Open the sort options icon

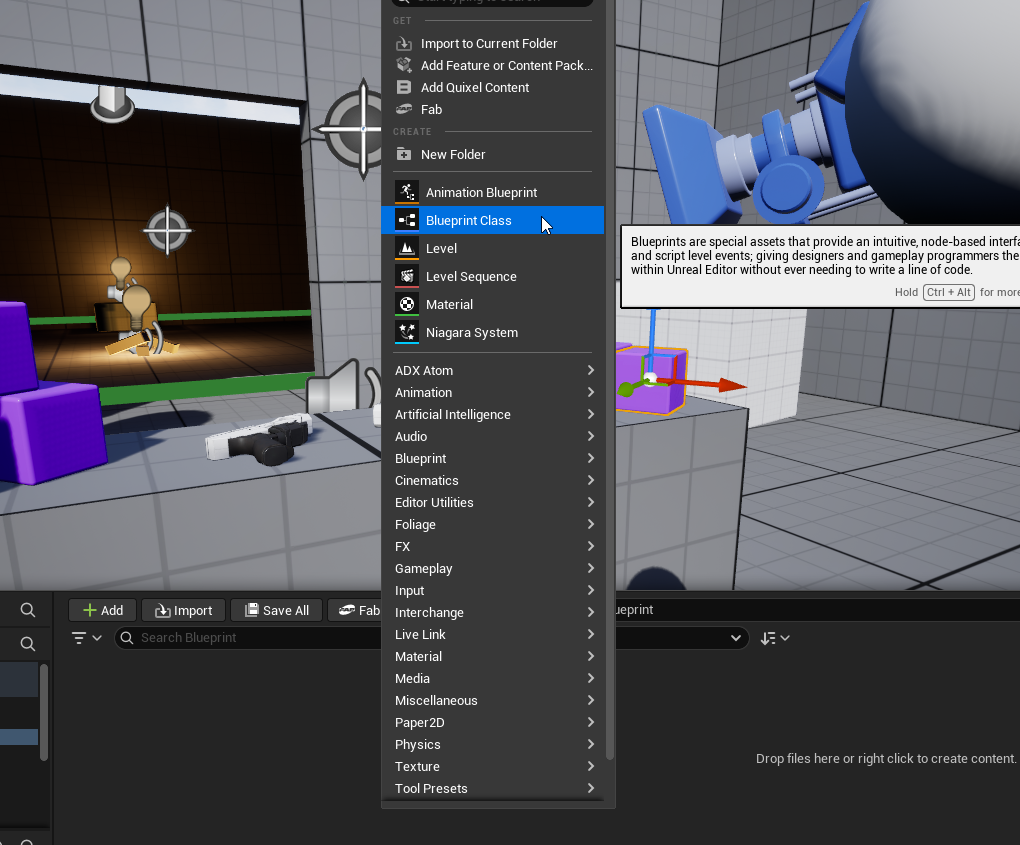(x=775, y=638)
